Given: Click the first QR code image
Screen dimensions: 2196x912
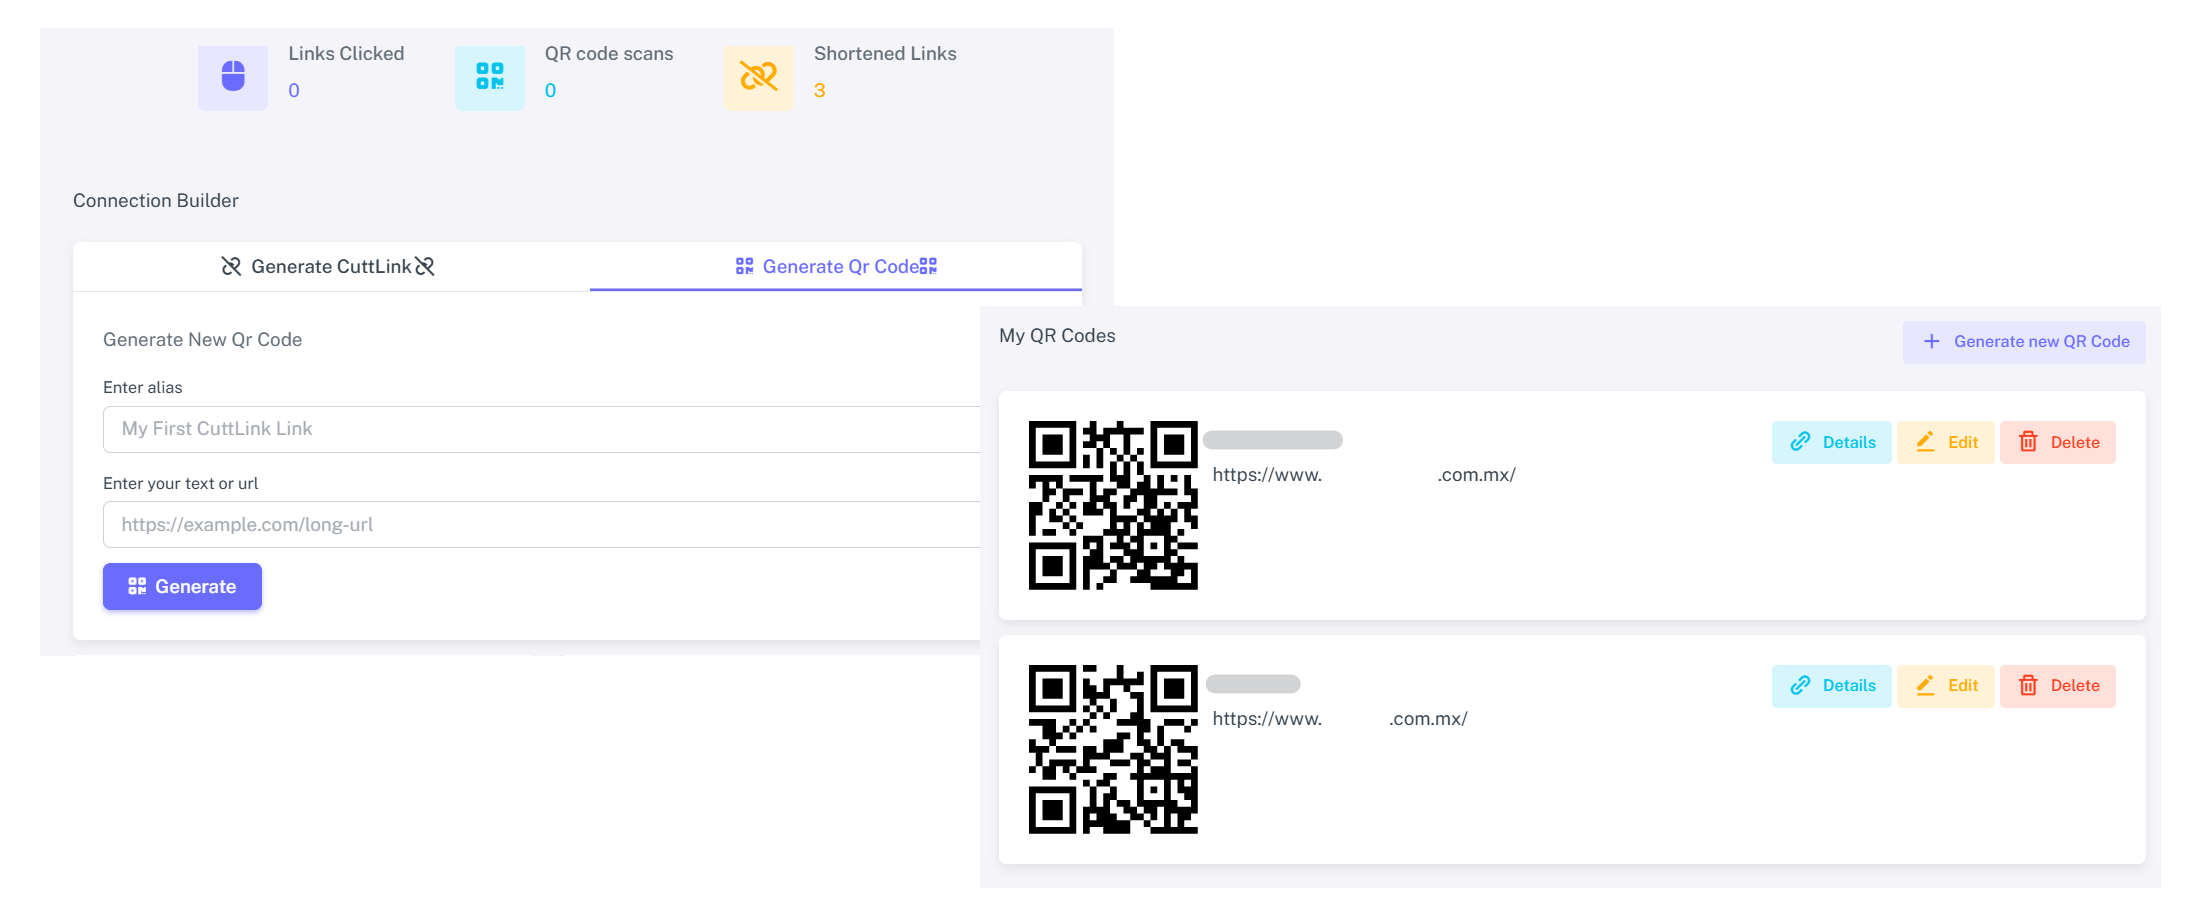Looking at the screenshot, I should point(1113,505).
